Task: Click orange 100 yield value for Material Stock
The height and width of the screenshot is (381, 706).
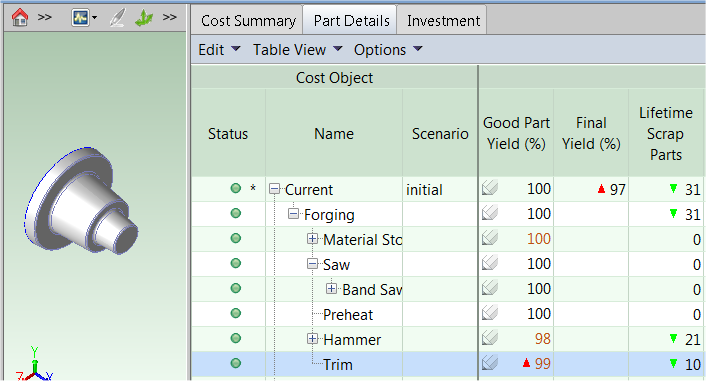Action: pos(539,239)
